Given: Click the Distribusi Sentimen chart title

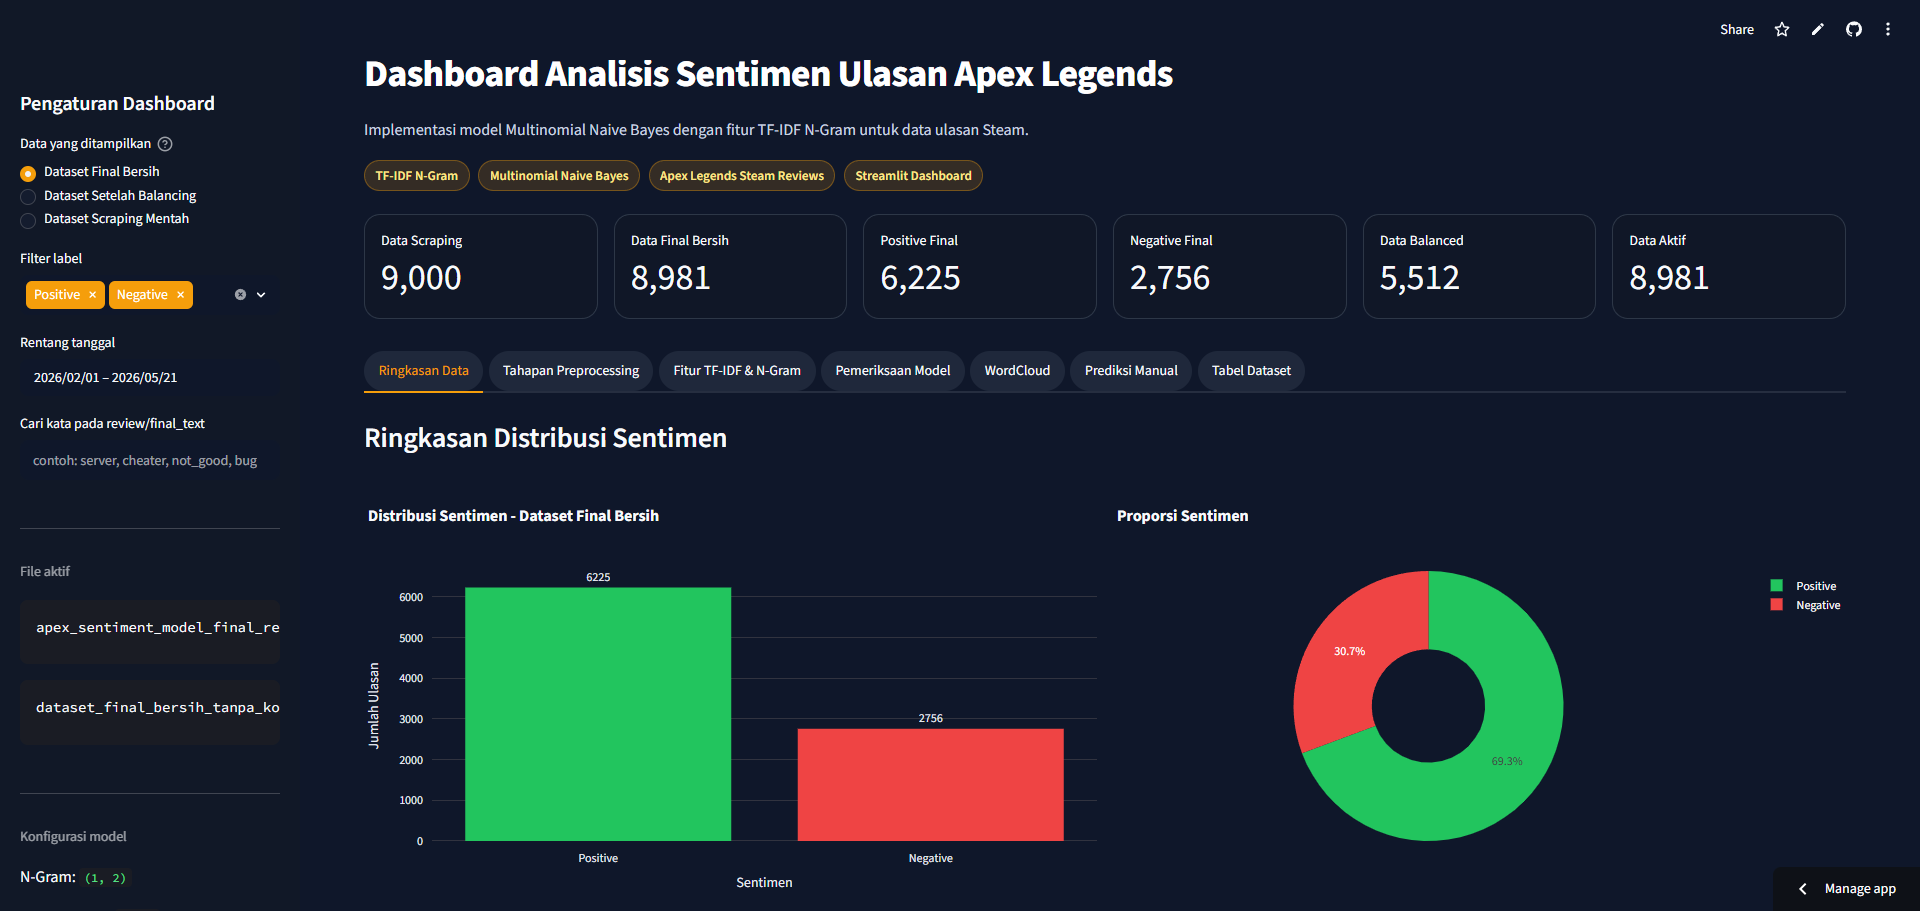Looking at the screenshot, I should (513, 516).
